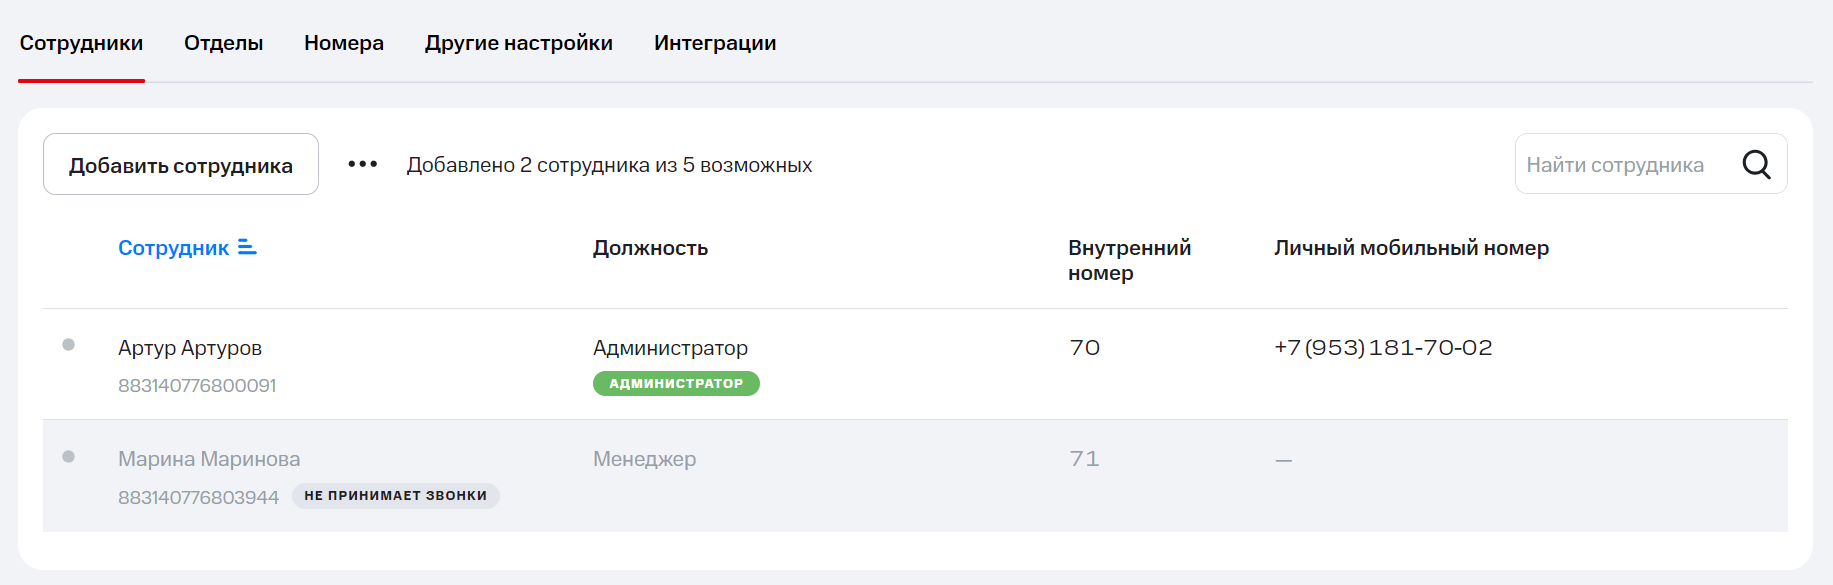Click the green АДМИНИСТРАТОР badge
The height and width of the screenshot is (585, 1833).
676,384
